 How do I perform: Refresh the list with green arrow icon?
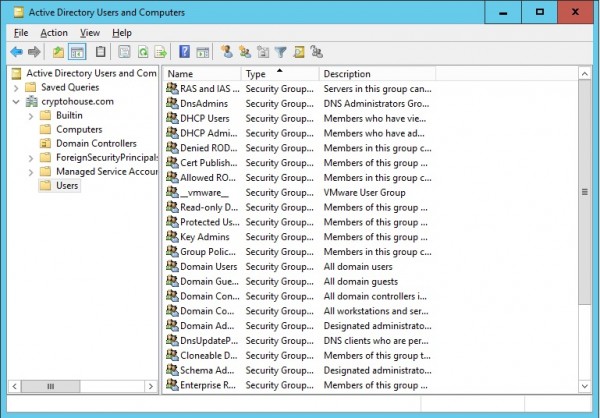[143, 52]
